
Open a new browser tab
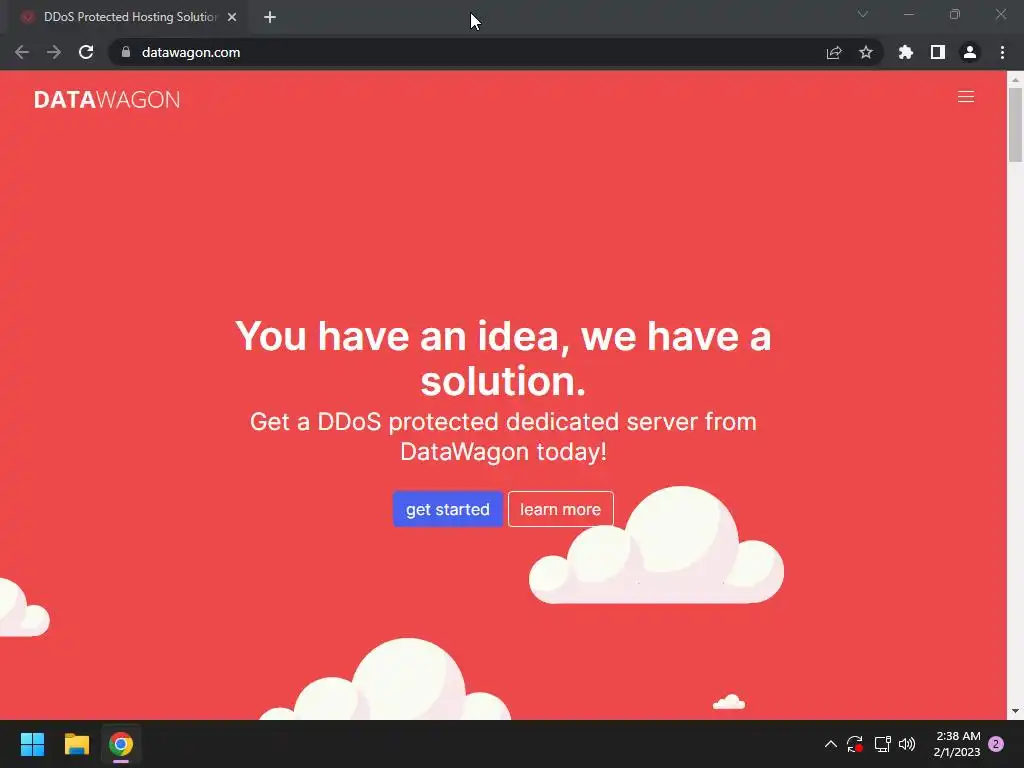click(270, 17)
